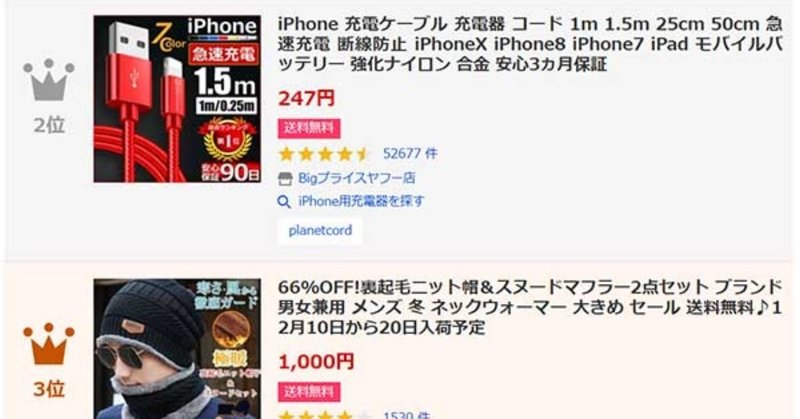The height and width of the screenshot is (419, 800).
Task: Open the iPhone 充電ケーブル product title
Action: (x=530, y=44)
